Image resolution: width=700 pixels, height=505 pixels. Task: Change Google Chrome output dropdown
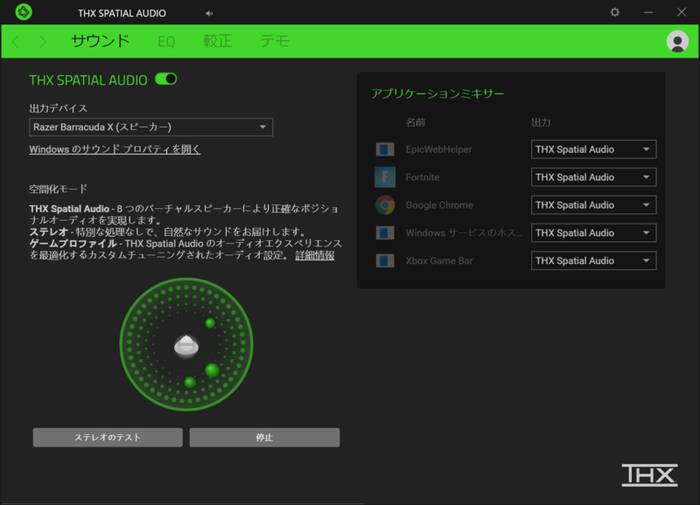tap(594, 205)
